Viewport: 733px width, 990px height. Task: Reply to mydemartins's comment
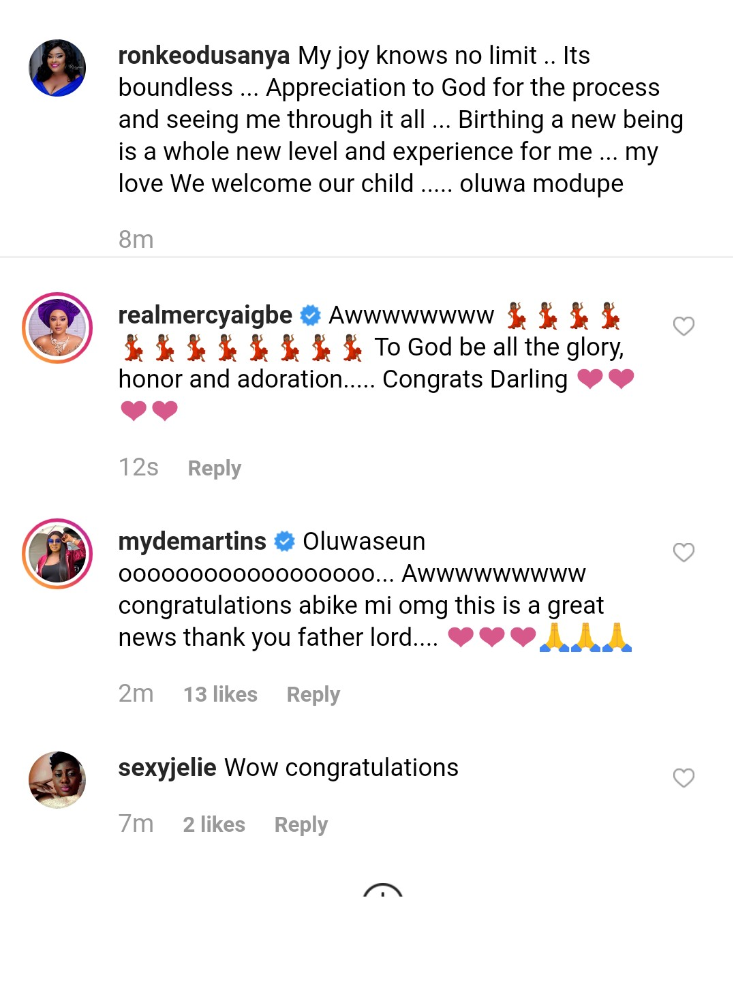tap(313, 694)
